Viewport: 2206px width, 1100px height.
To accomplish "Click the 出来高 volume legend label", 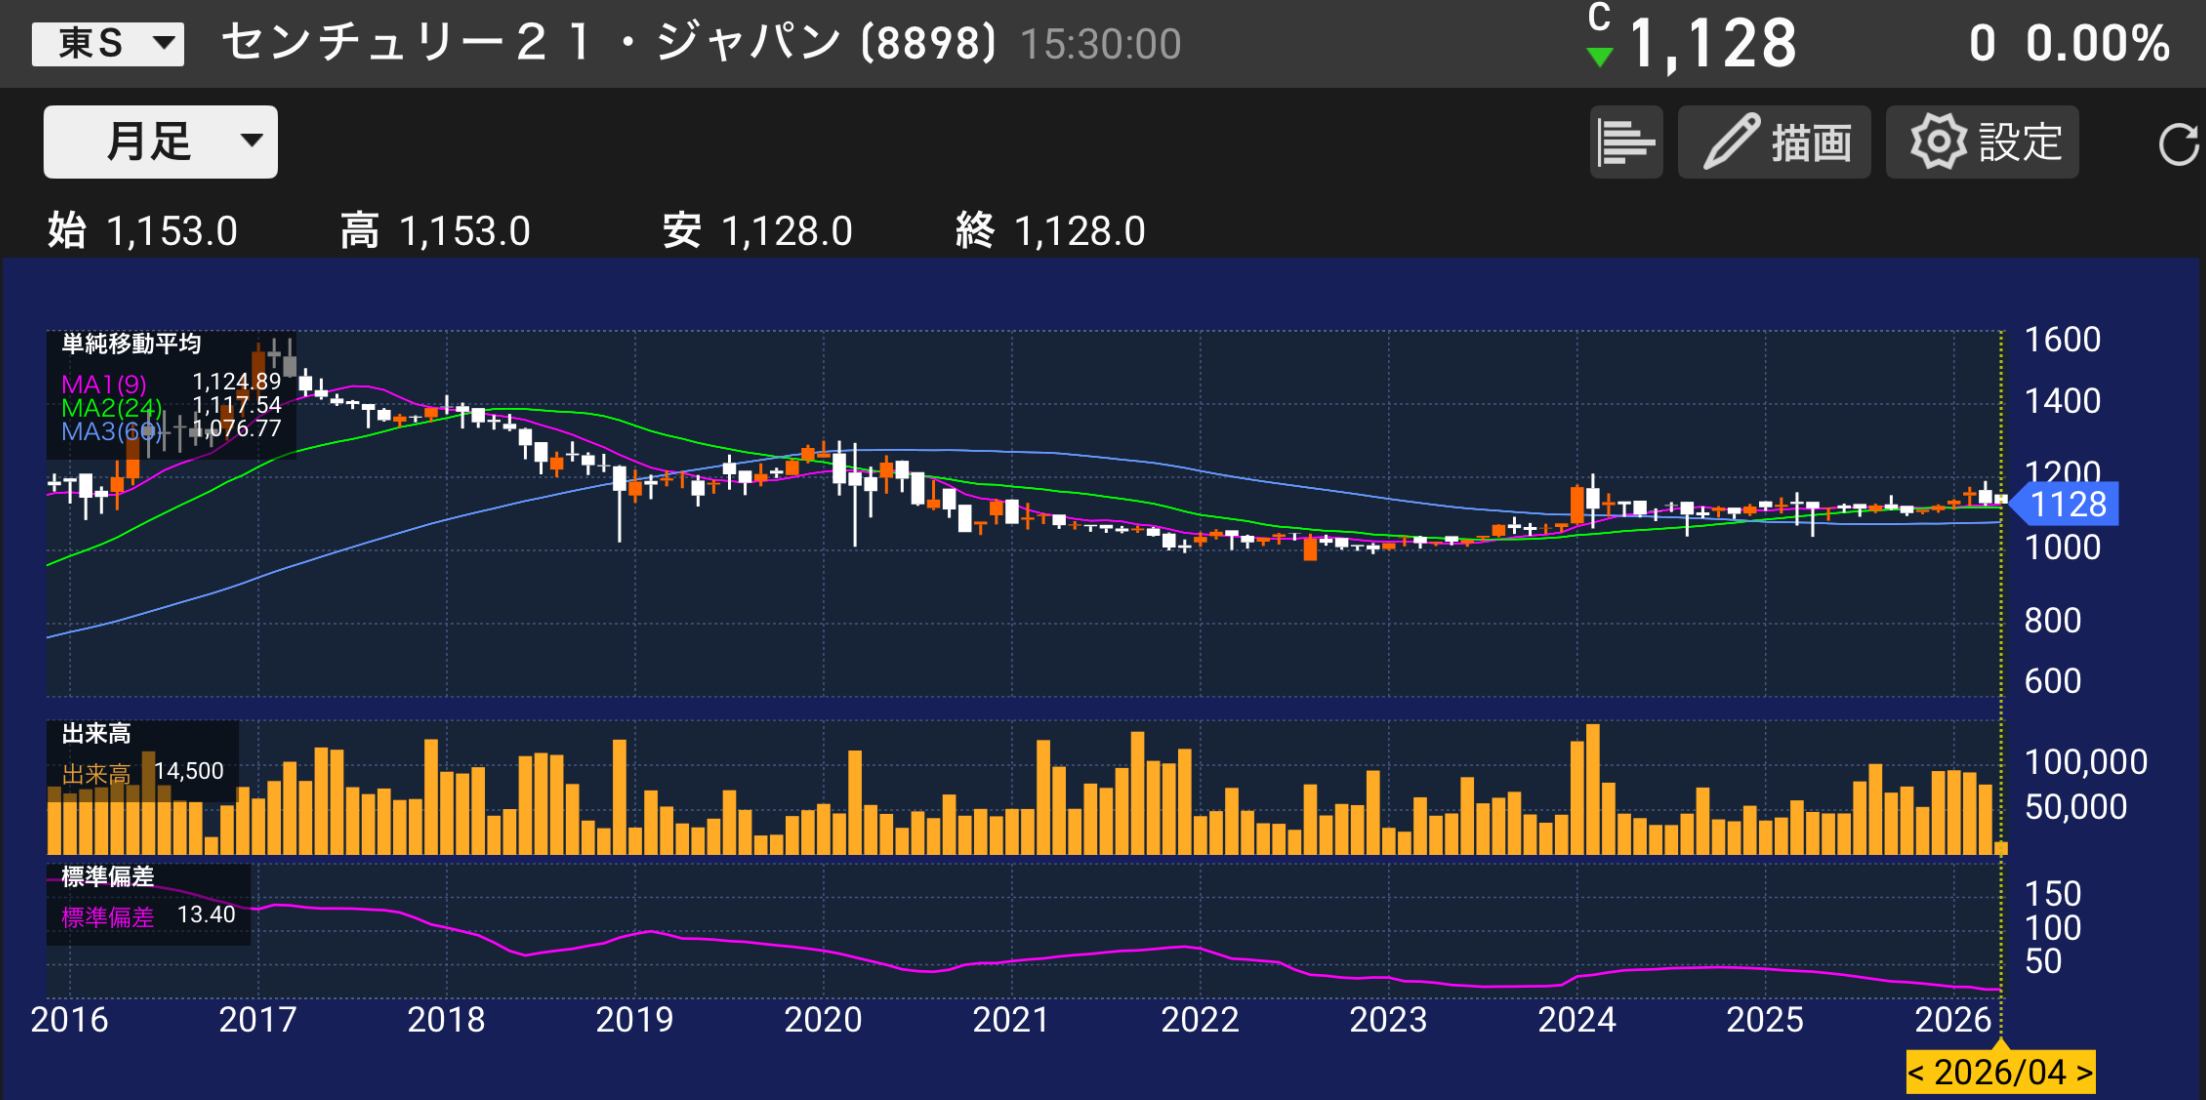I will pyautogui.click(x=97, y=733).
